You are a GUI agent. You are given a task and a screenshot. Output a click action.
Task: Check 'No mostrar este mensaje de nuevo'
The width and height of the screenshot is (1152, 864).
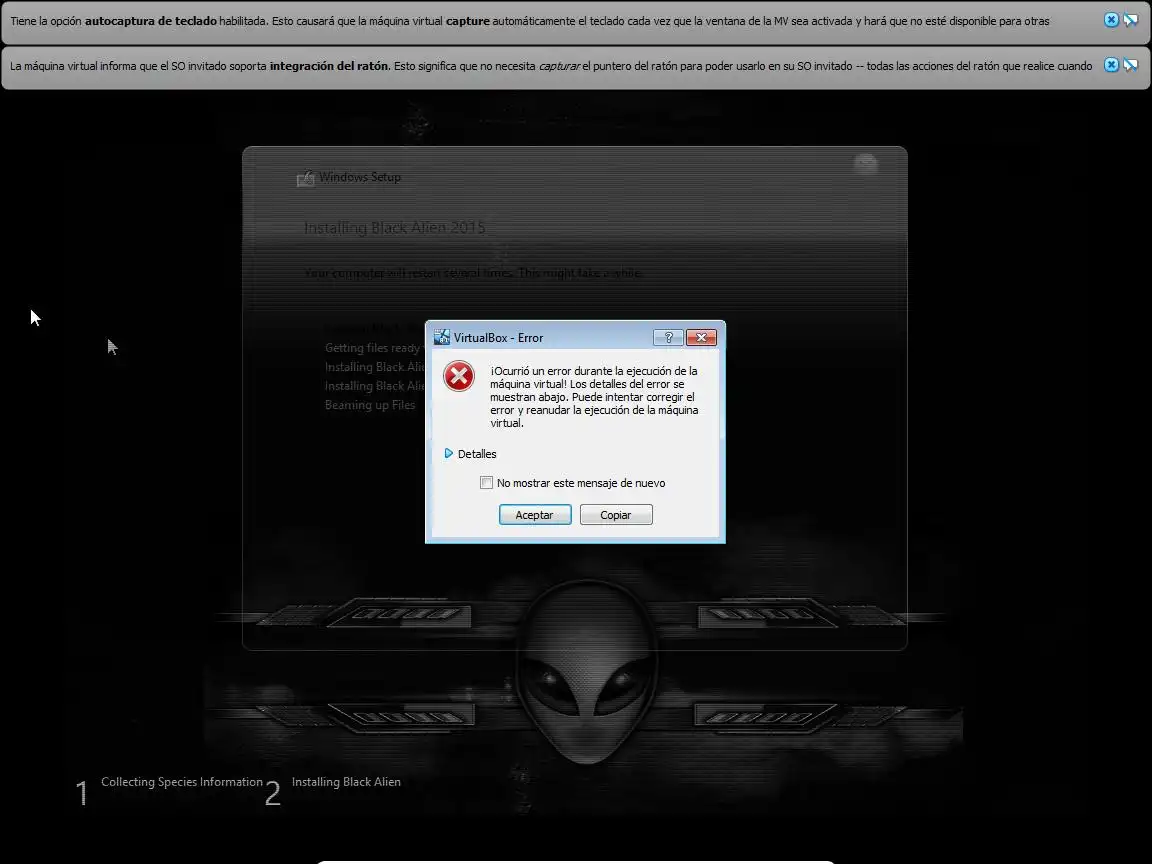[x=486, y=483]
